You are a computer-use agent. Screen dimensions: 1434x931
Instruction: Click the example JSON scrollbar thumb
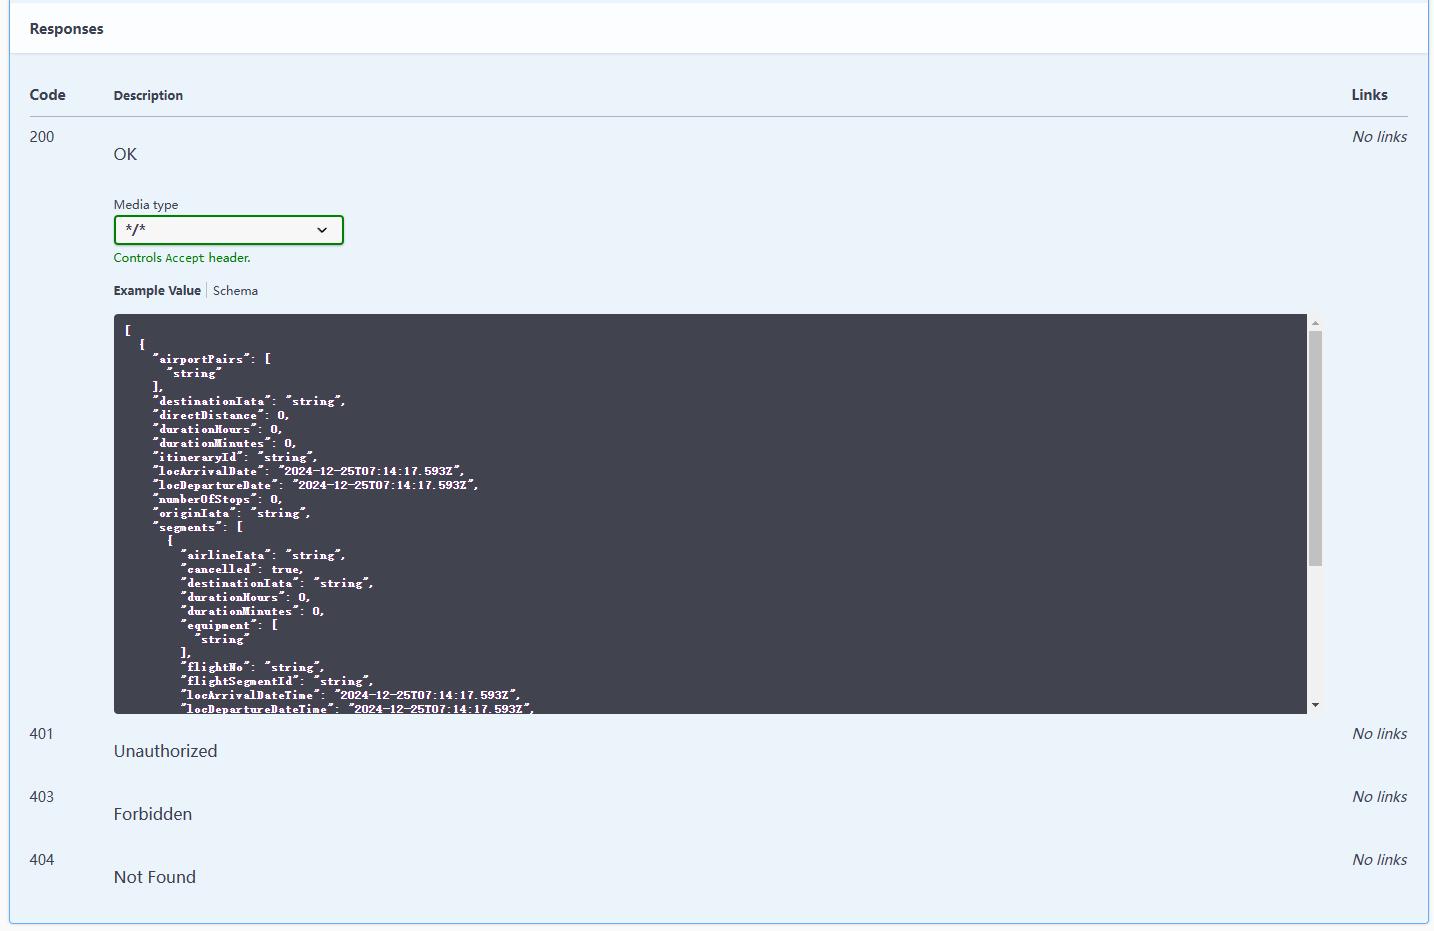tap(1315, 447)
